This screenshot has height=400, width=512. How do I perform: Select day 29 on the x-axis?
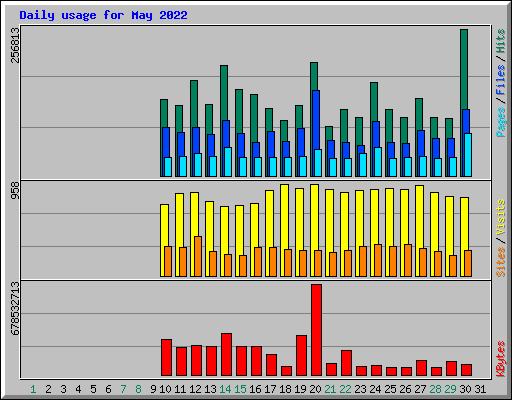coord(450,389)
